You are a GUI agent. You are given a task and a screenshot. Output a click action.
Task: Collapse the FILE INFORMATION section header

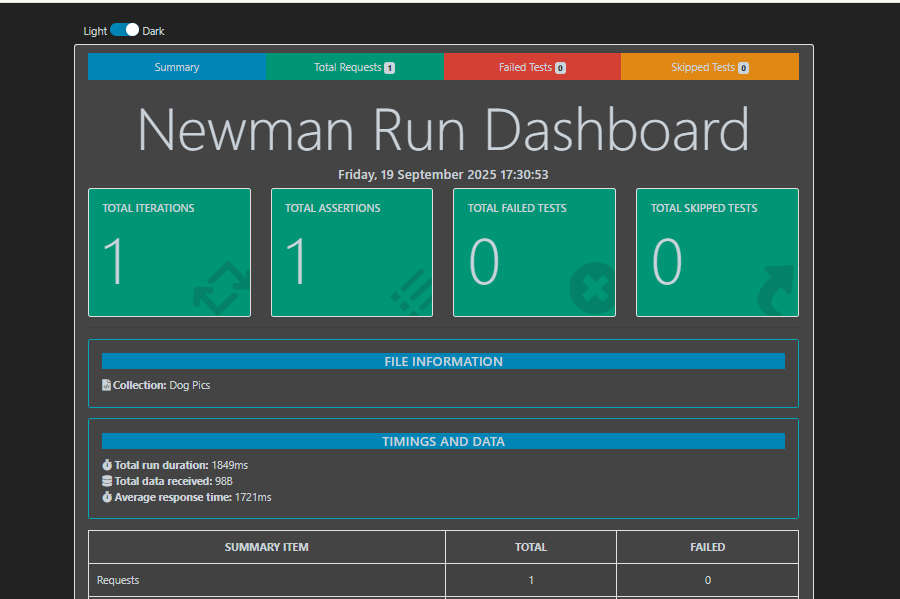(443, 361)
